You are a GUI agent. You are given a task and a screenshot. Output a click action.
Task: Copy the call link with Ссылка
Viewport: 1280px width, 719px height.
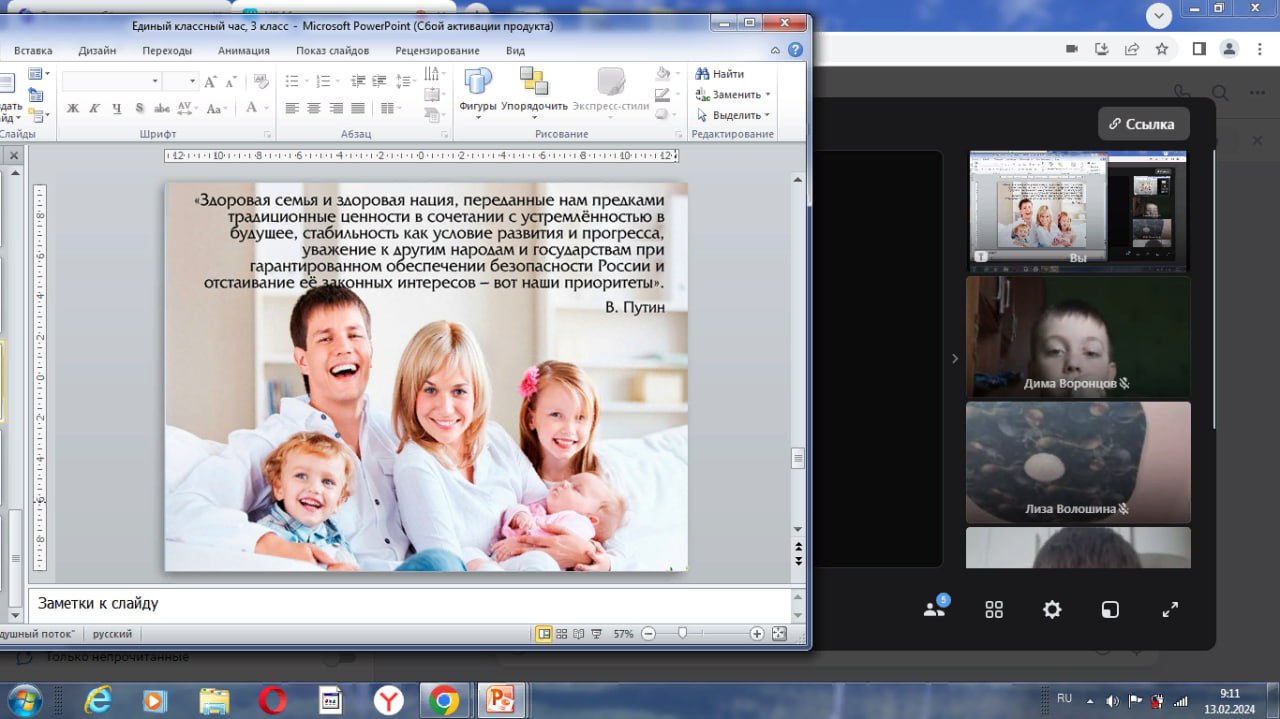click(1143, 124)
